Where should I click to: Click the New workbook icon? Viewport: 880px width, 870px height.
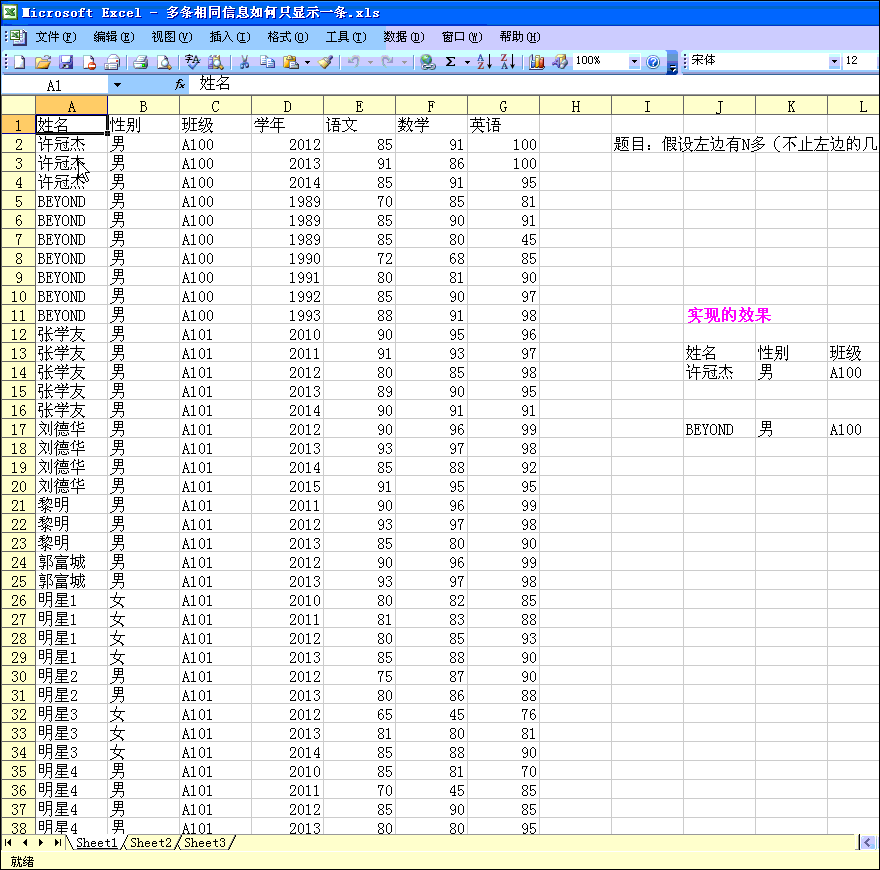19,62
